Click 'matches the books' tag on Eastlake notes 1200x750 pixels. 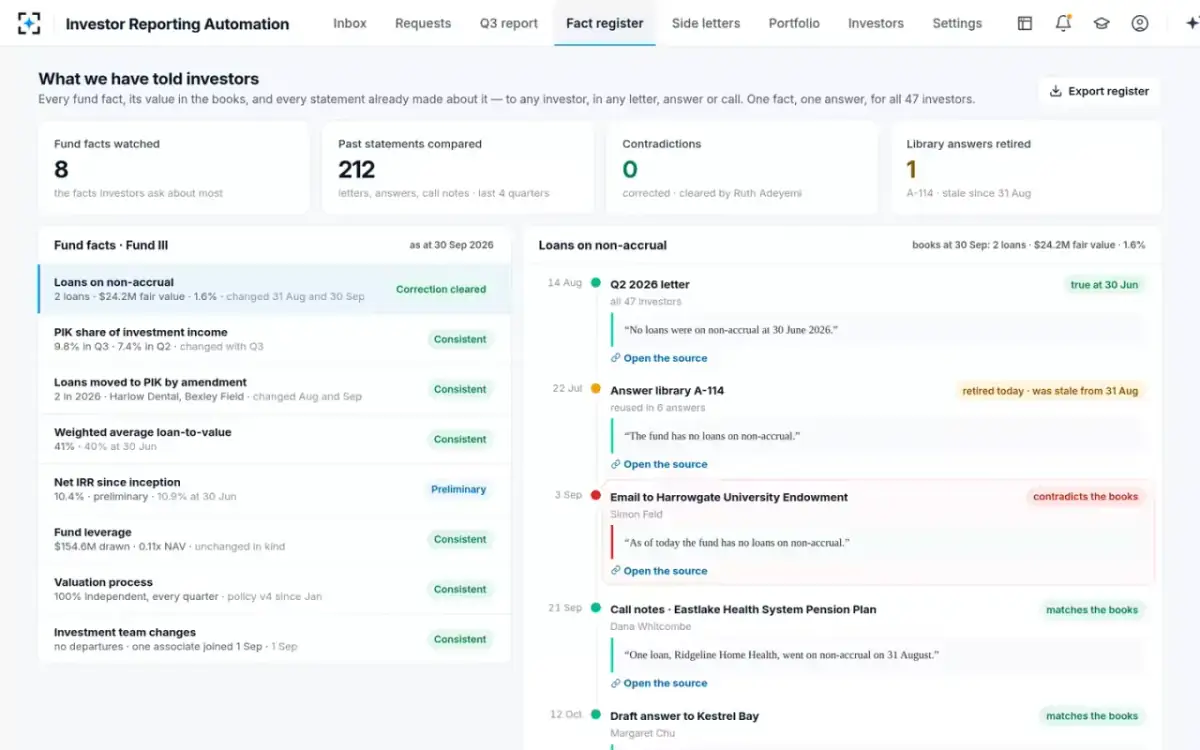1092,609
